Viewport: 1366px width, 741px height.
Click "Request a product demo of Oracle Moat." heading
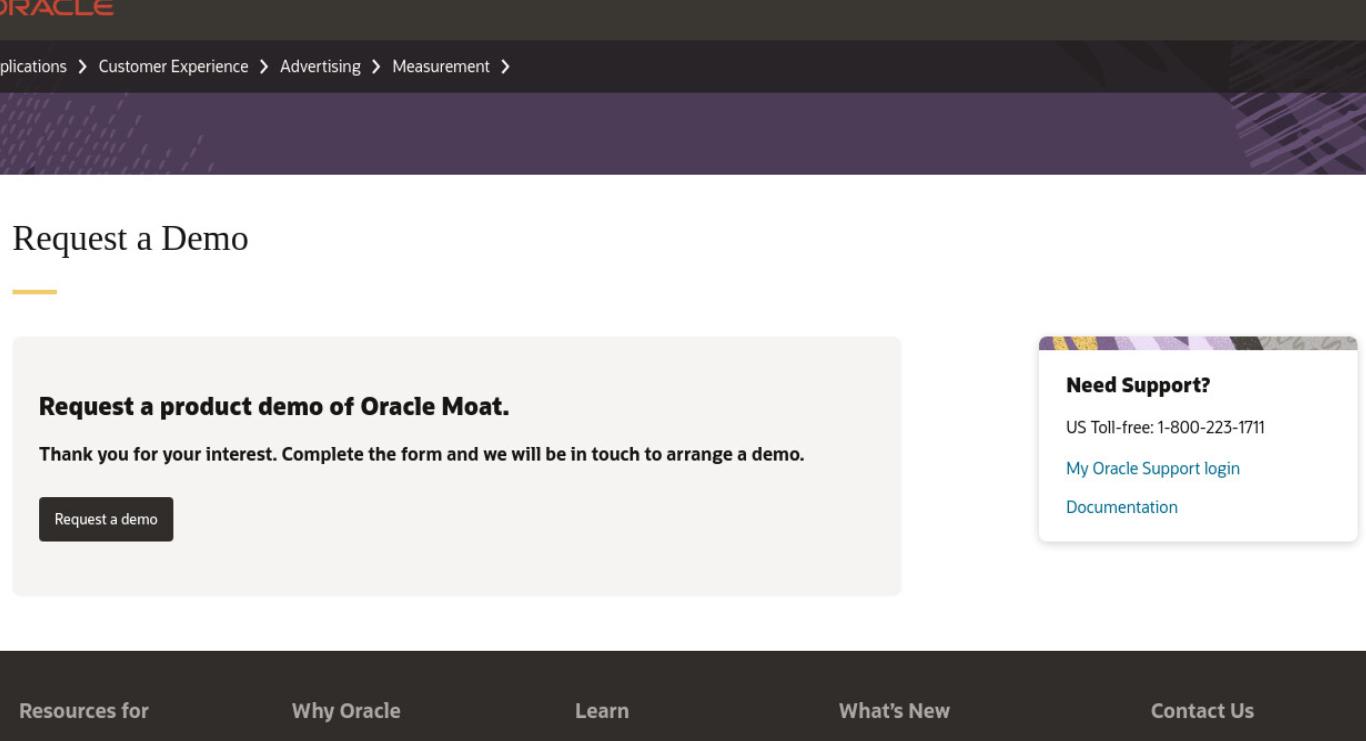point(274,407)
